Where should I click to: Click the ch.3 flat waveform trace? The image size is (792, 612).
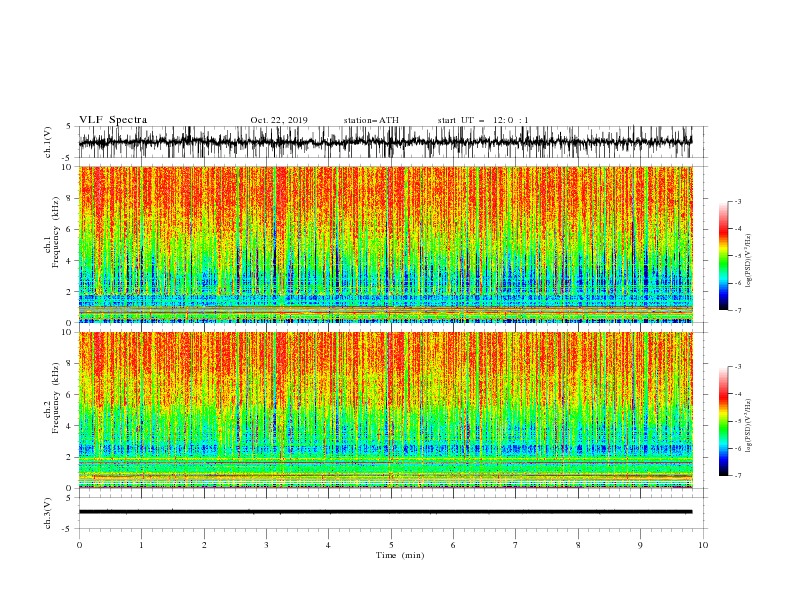click(385, 512)
